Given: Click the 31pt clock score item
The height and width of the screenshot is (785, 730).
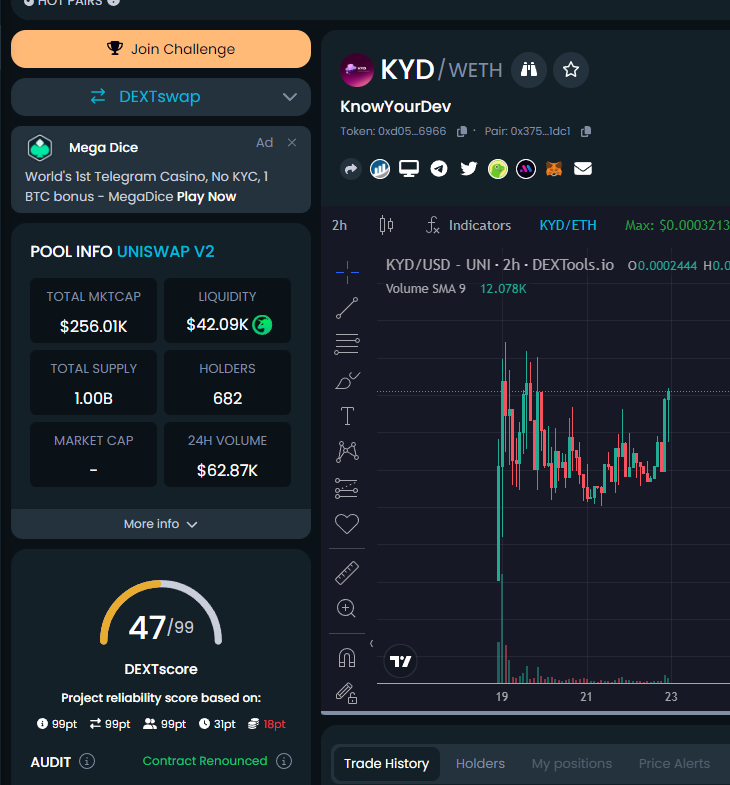Looking at the screenshot, I should 217,724.
